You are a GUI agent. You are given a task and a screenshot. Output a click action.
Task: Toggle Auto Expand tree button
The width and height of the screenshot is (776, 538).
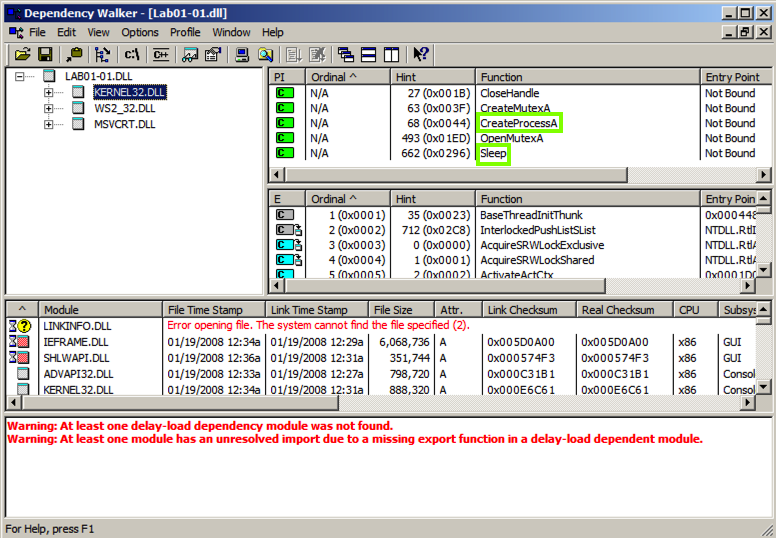[x=101, y=54]
